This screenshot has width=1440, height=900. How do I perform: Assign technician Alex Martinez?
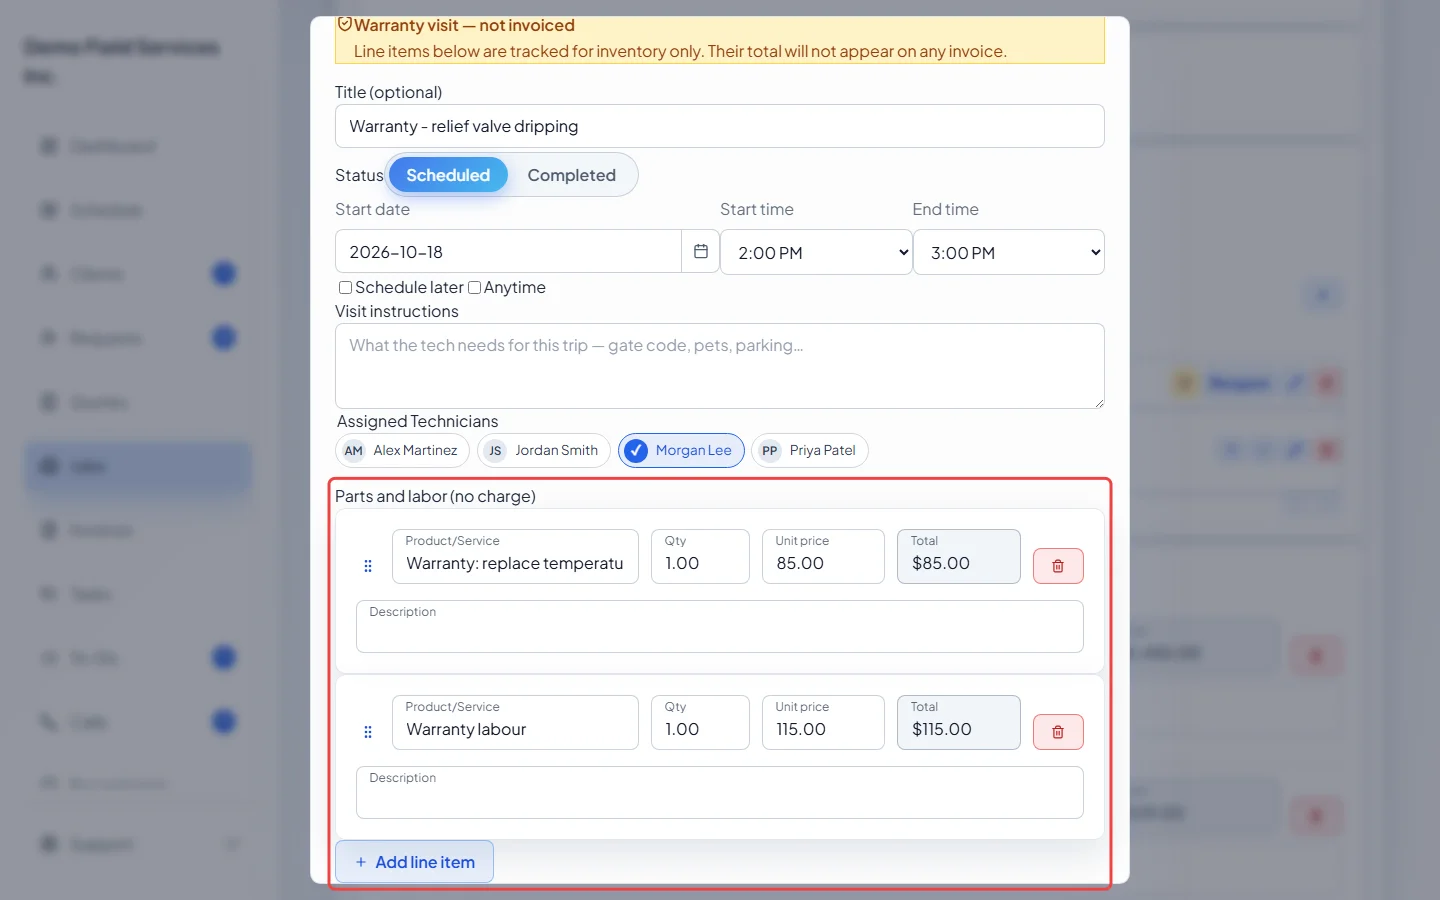click(x=402, y=451)
